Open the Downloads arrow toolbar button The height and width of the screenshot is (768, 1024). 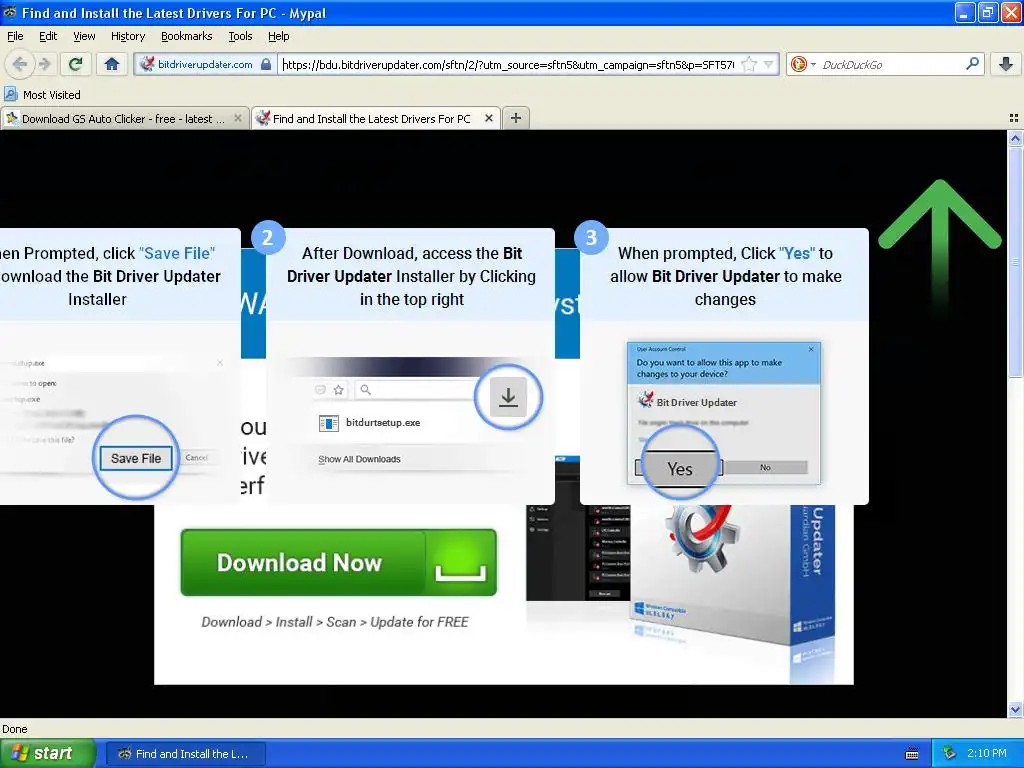pyautogui.click(x=1006, y=64)
